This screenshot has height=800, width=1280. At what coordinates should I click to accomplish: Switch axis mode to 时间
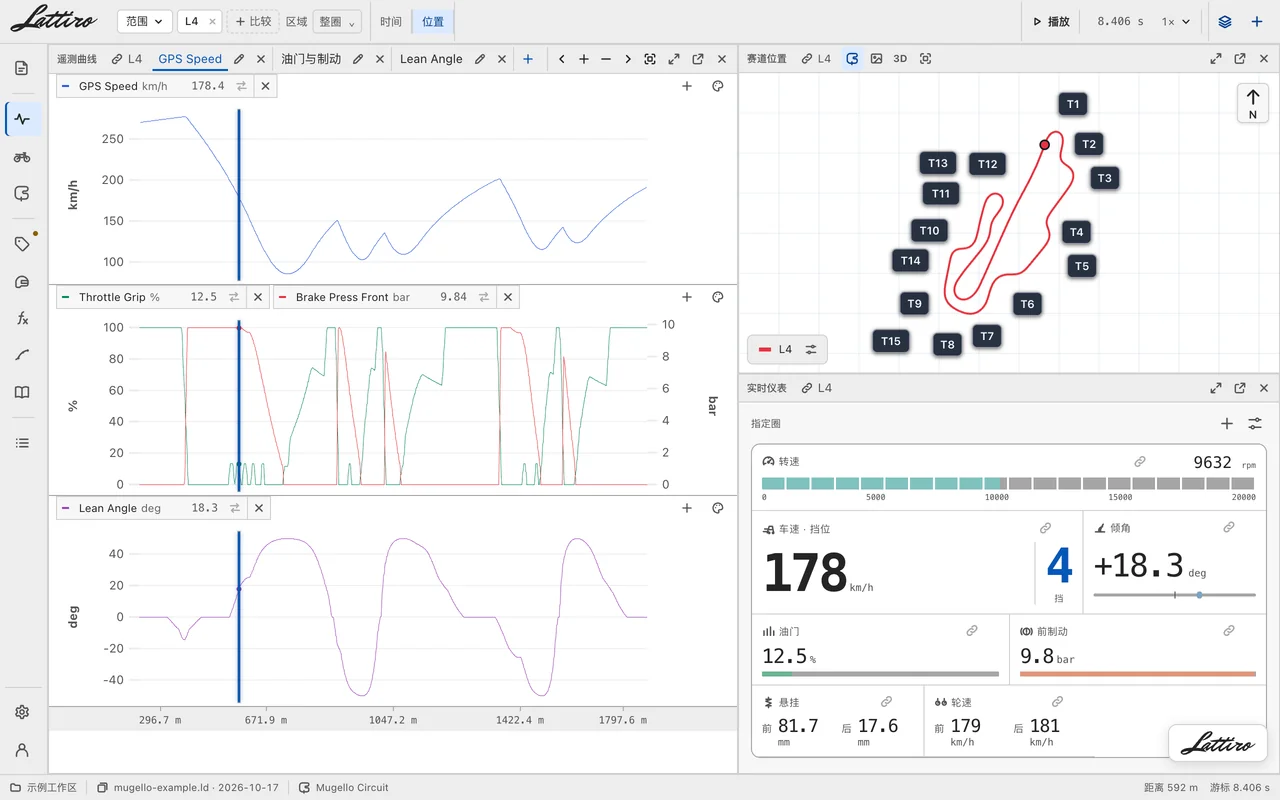(391, 21)
